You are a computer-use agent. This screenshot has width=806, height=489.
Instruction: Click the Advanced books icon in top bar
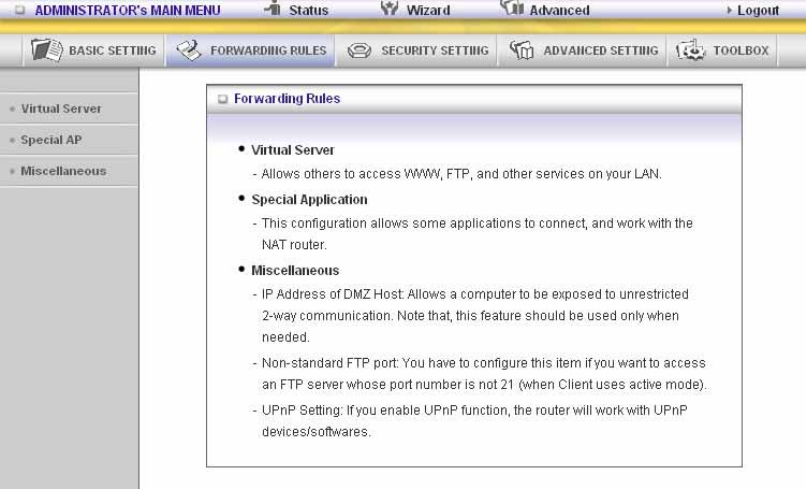[x=511, y=8]
